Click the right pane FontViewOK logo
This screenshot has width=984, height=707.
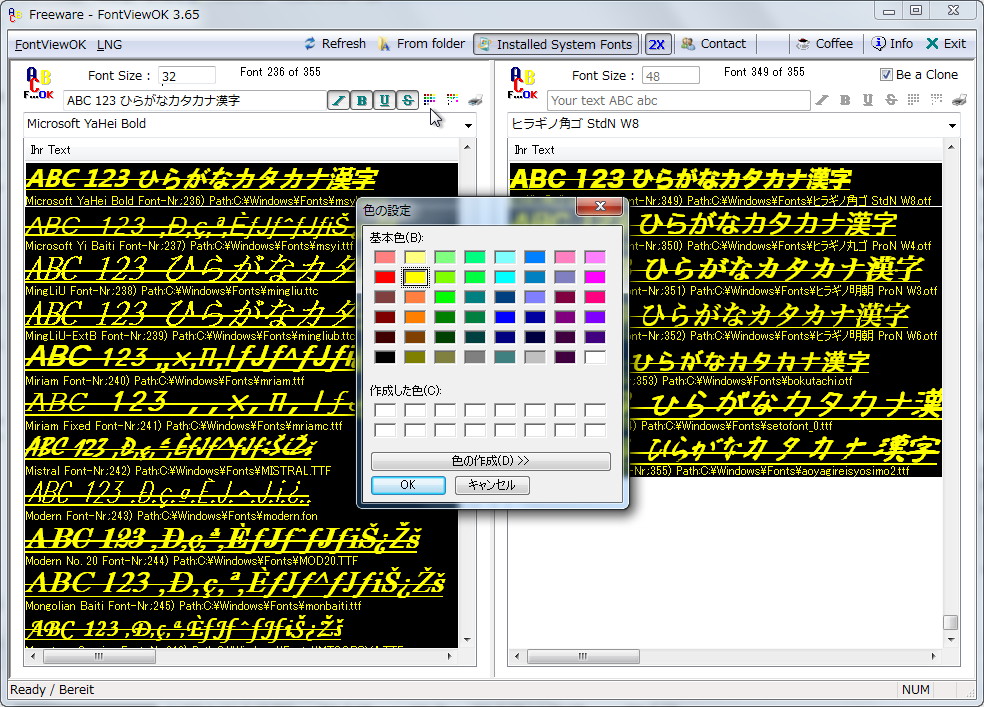pos(523,83)
